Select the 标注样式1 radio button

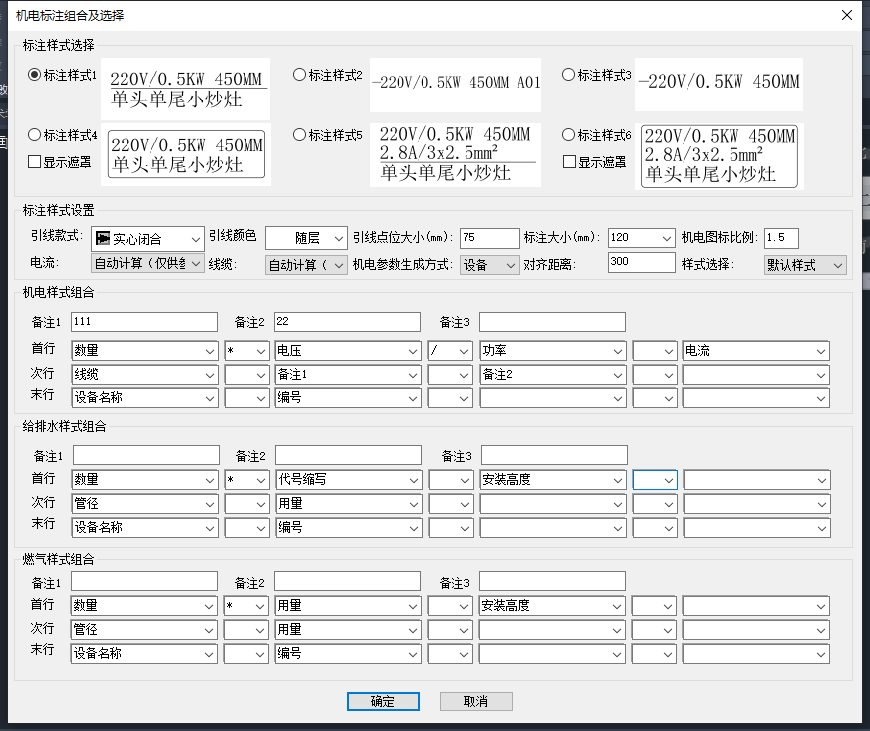[x=34, y=74]
